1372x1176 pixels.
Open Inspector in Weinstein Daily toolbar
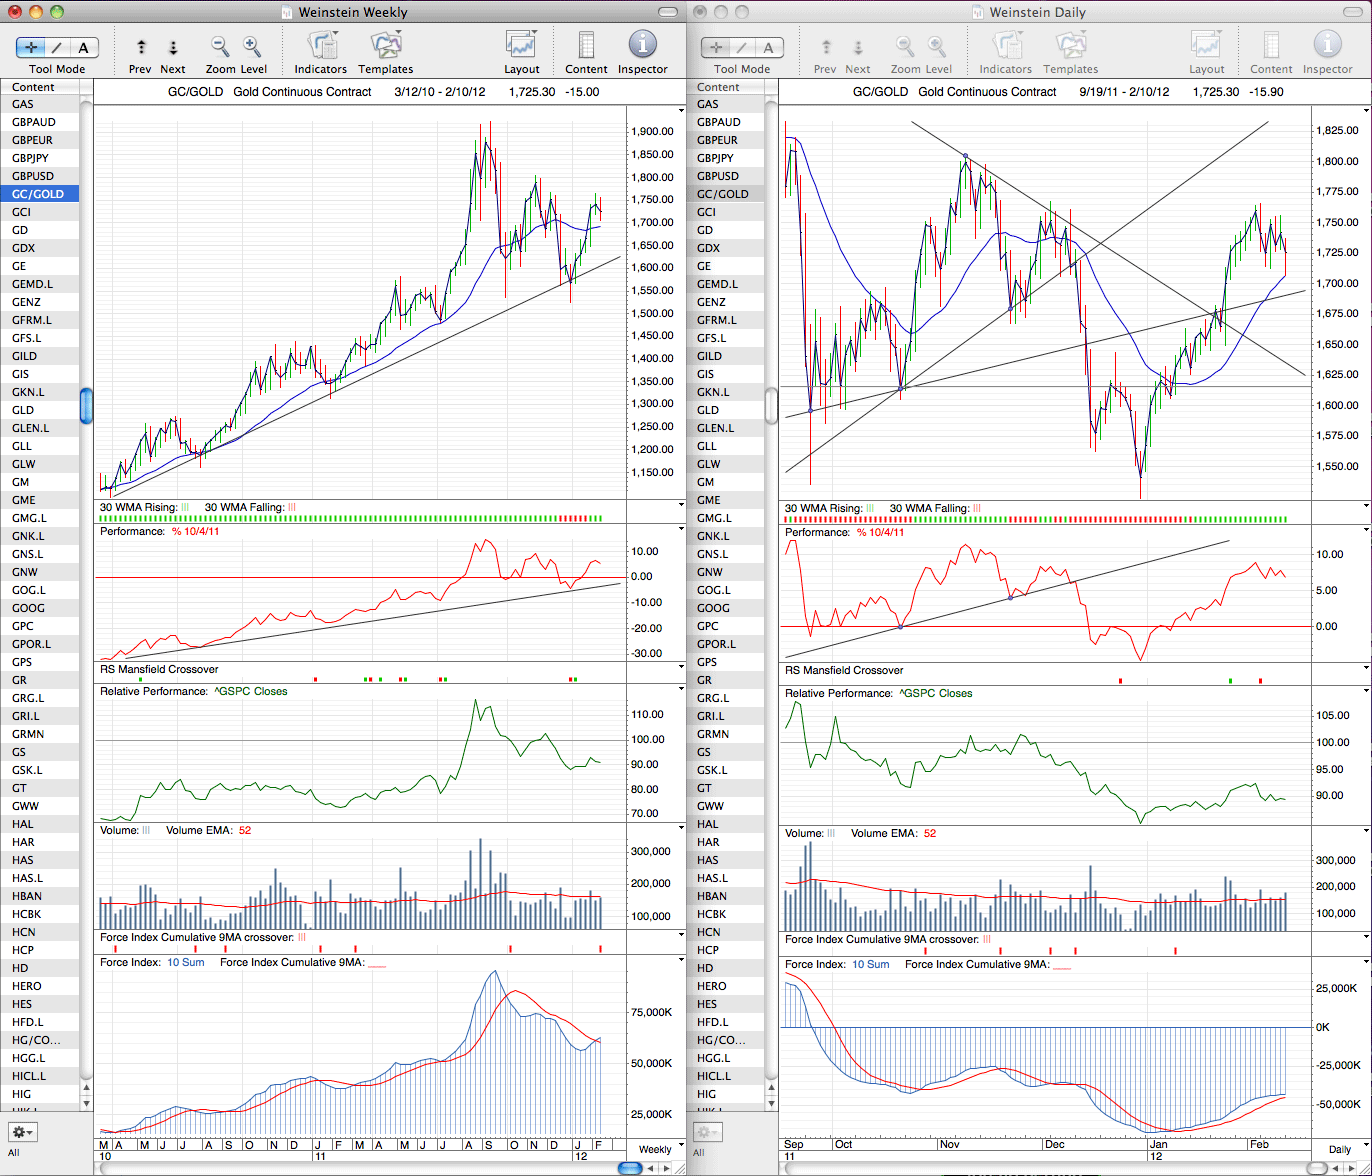pyautogui.click(x=1328, y=45)
